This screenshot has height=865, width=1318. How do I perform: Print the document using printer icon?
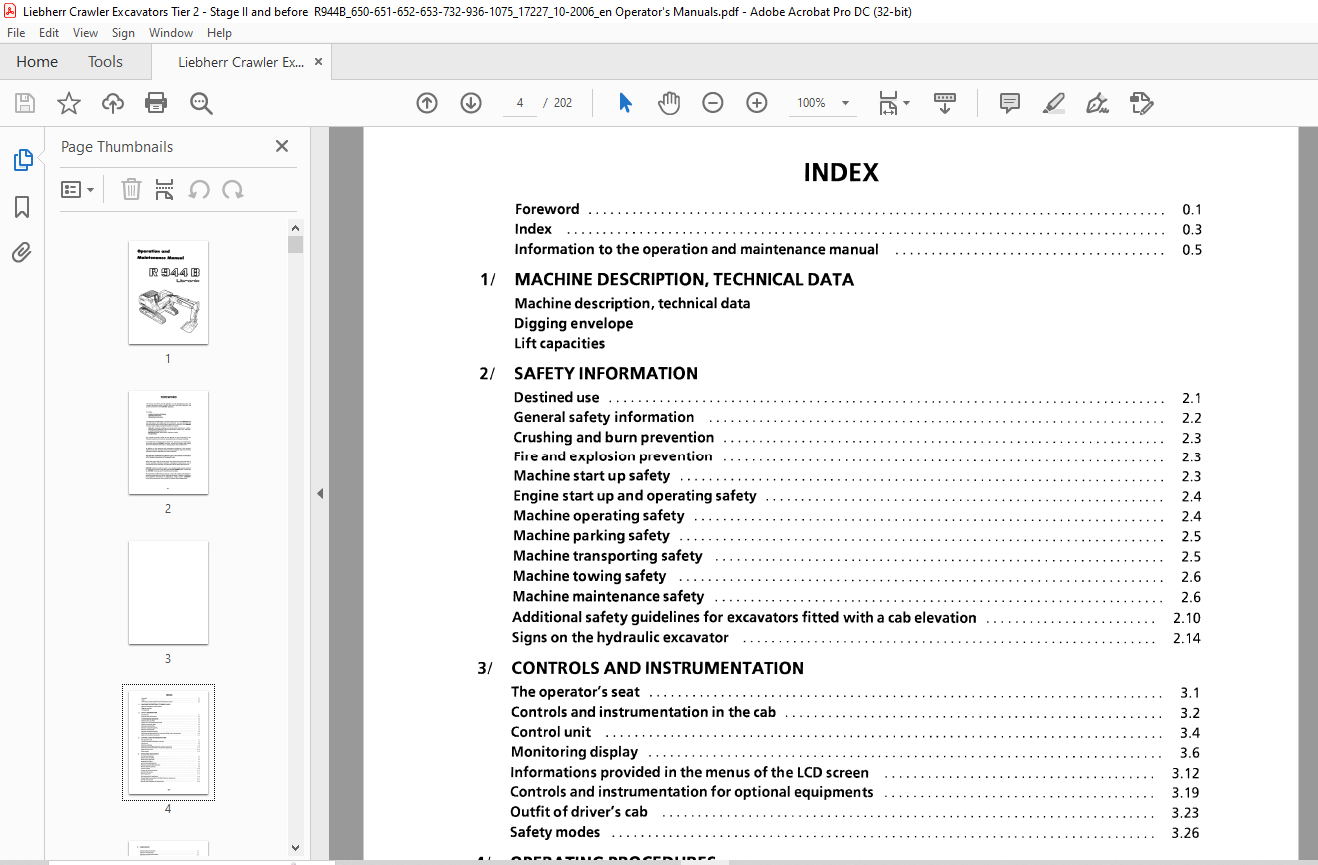(x=156, y=103)
